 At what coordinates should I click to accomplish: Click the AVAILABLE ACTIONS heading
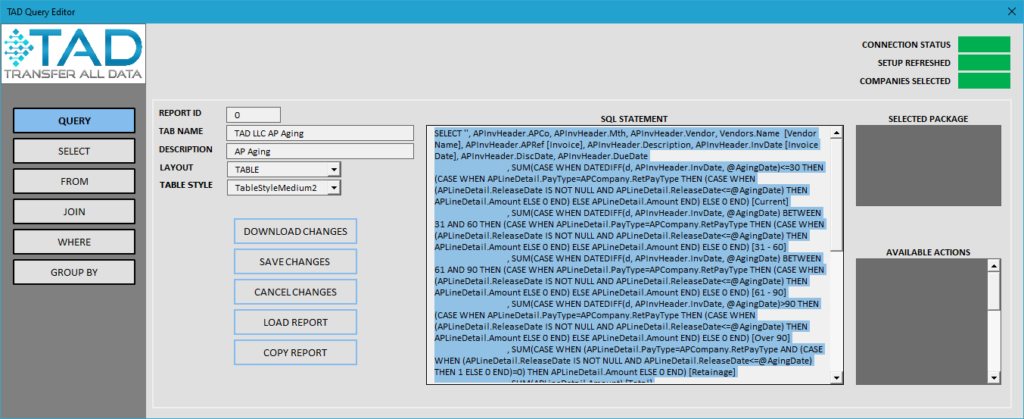pyautogui.click(x=928, y=252)
